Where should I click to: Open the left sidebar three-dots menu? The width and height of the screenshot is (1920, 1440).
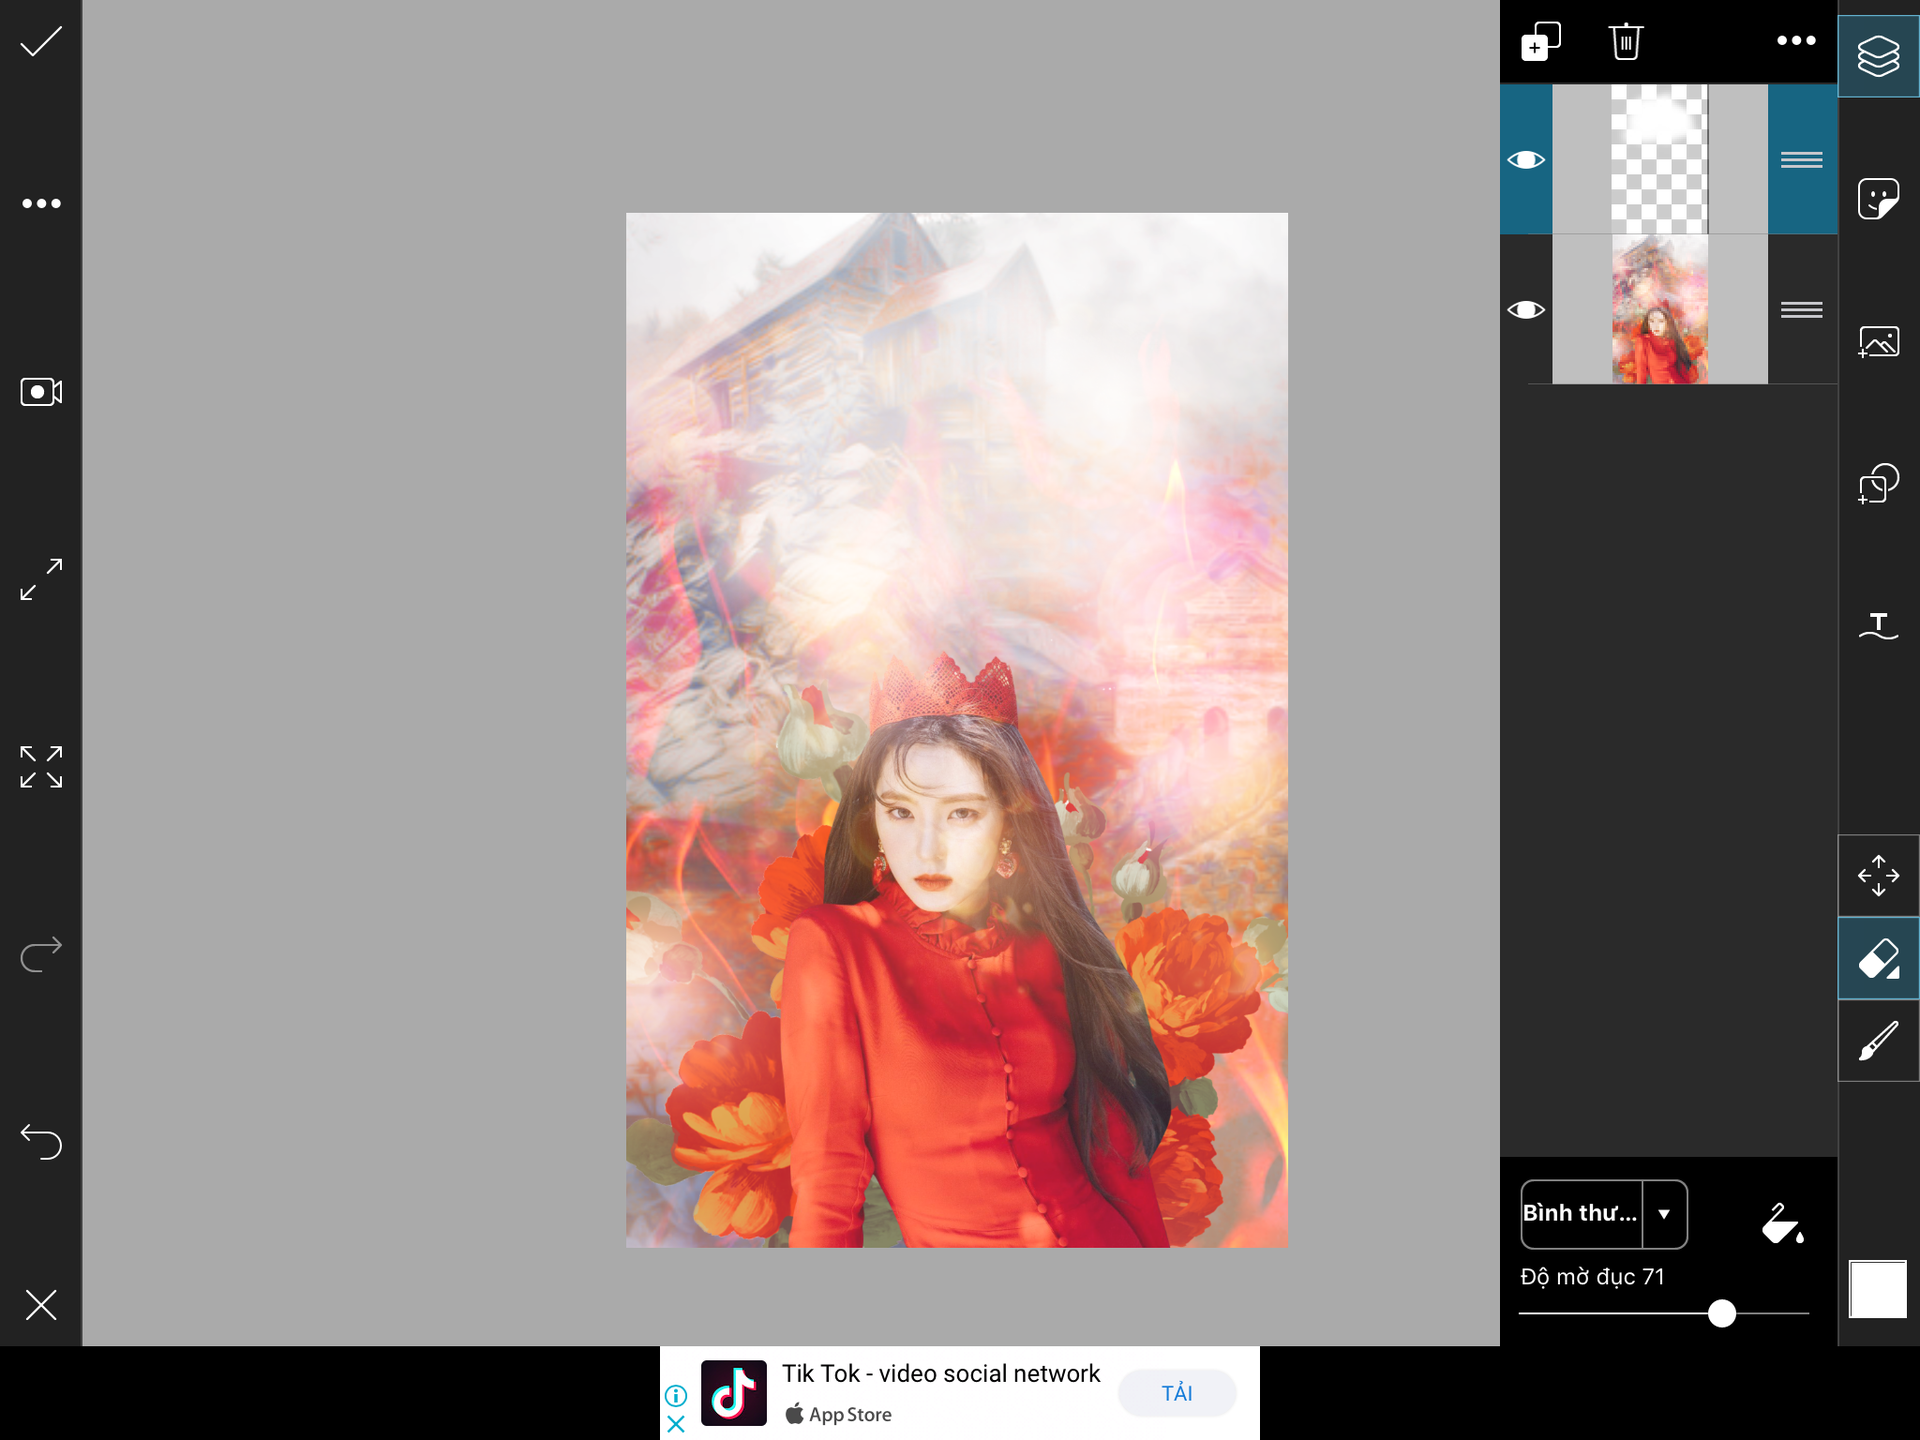coord(41,203)
